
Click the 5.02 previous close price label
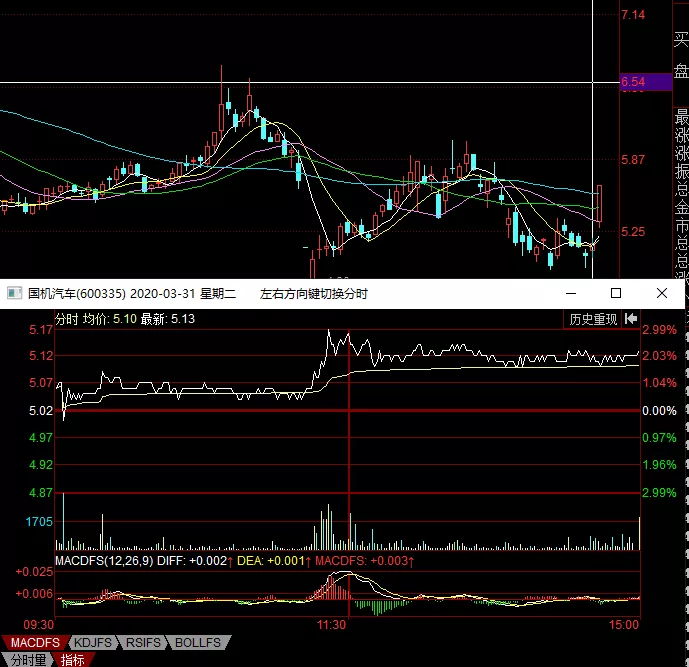(41, 411)
